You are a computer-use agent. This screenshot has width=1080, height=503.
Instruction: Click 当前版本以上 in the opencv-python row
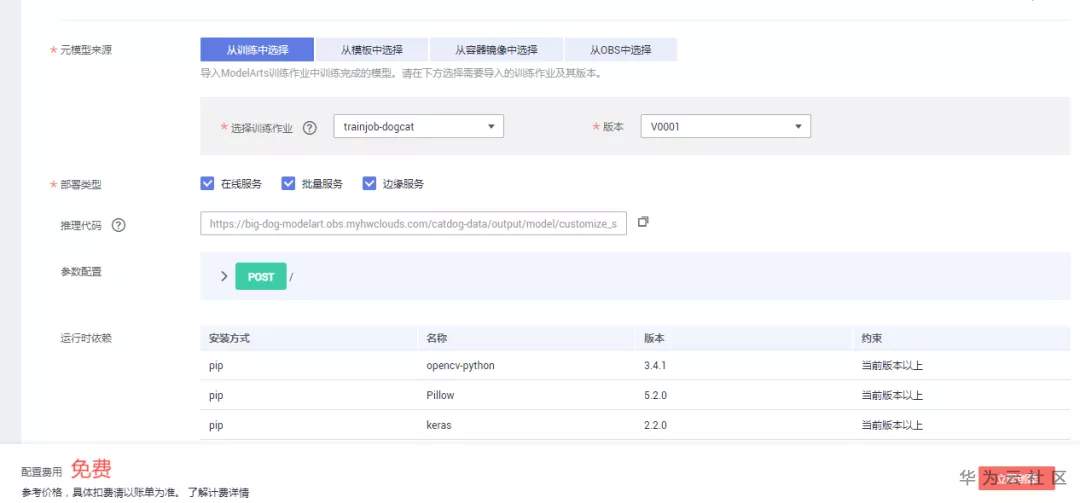tap(892, 366)
